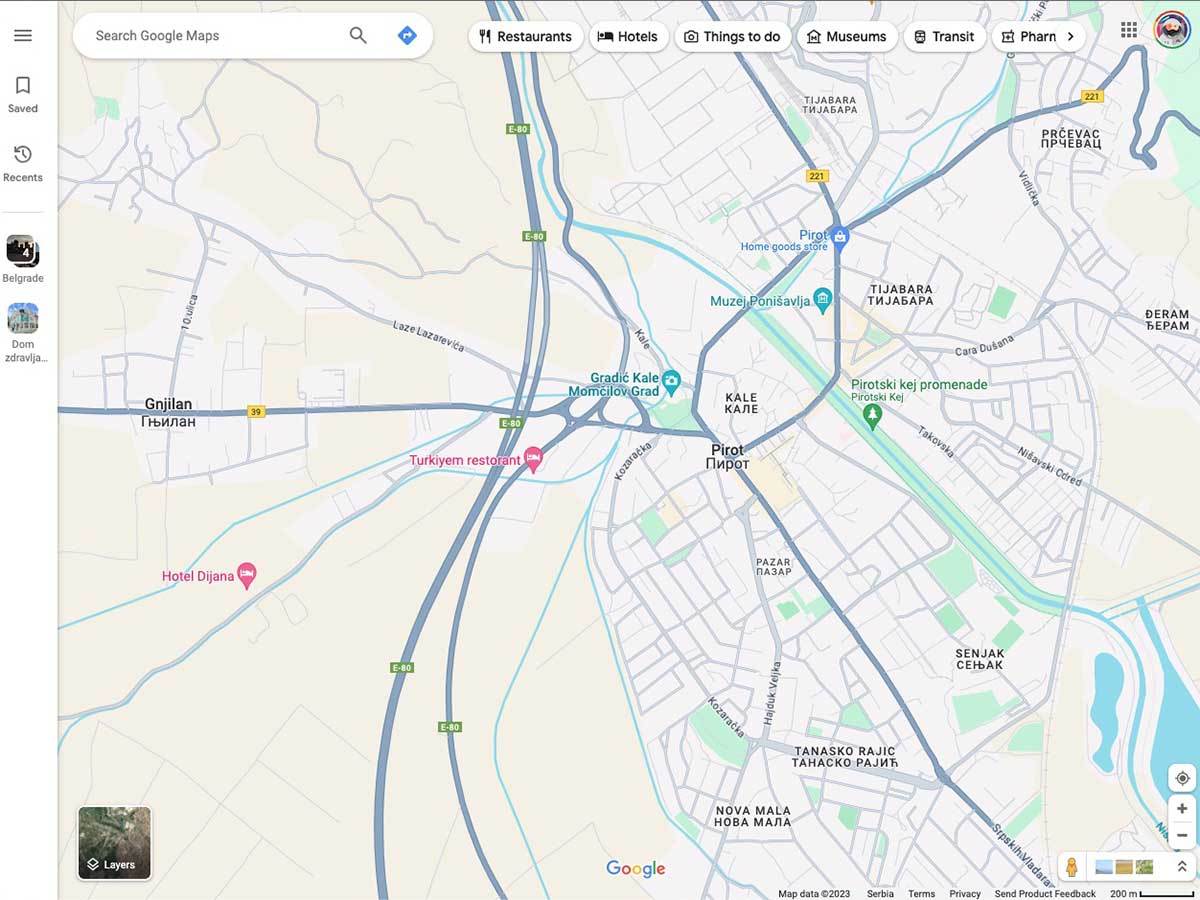Zoom in using the plus control
The width and height of the screenshot is (1200, 900).
(x=1181, y=808)
